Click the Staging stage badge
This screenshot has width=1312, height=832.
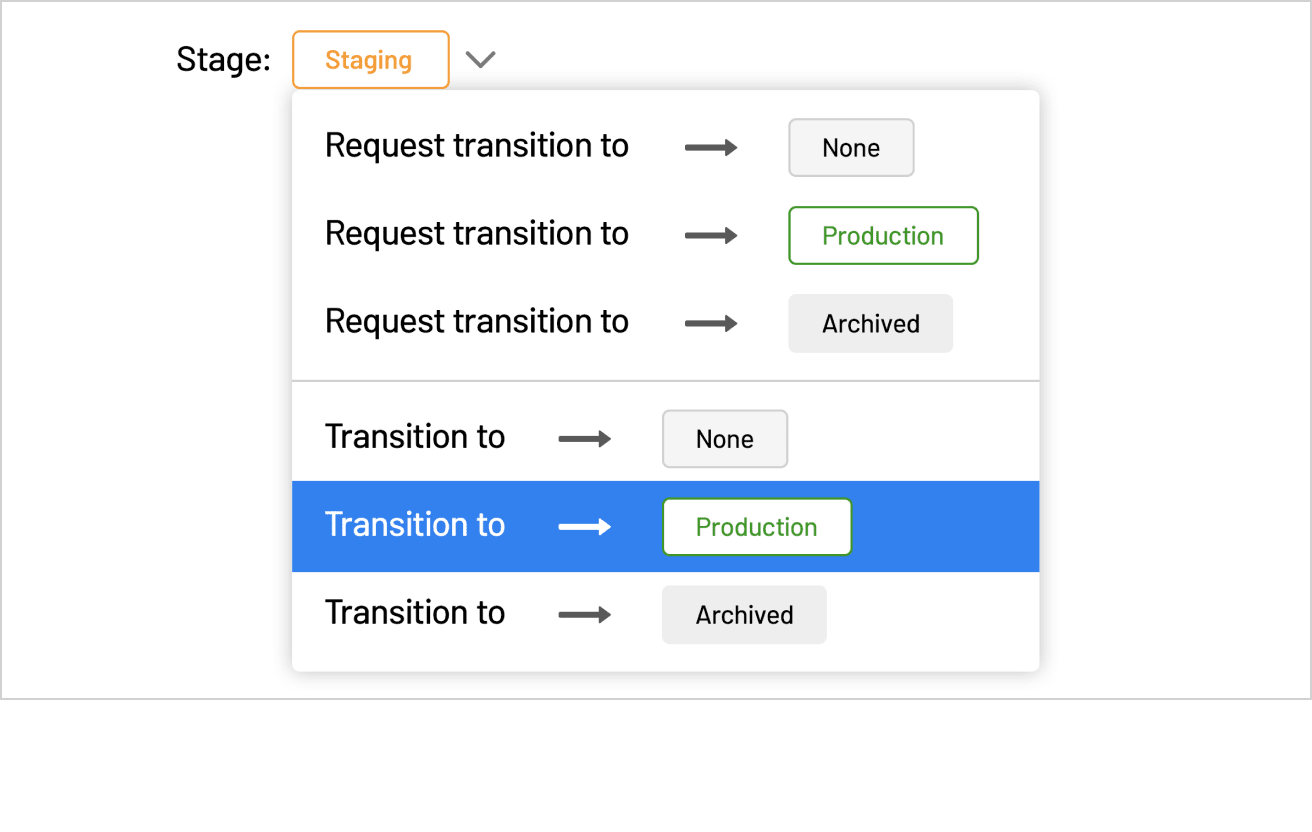pyautogui.click(x=370, y=60)
